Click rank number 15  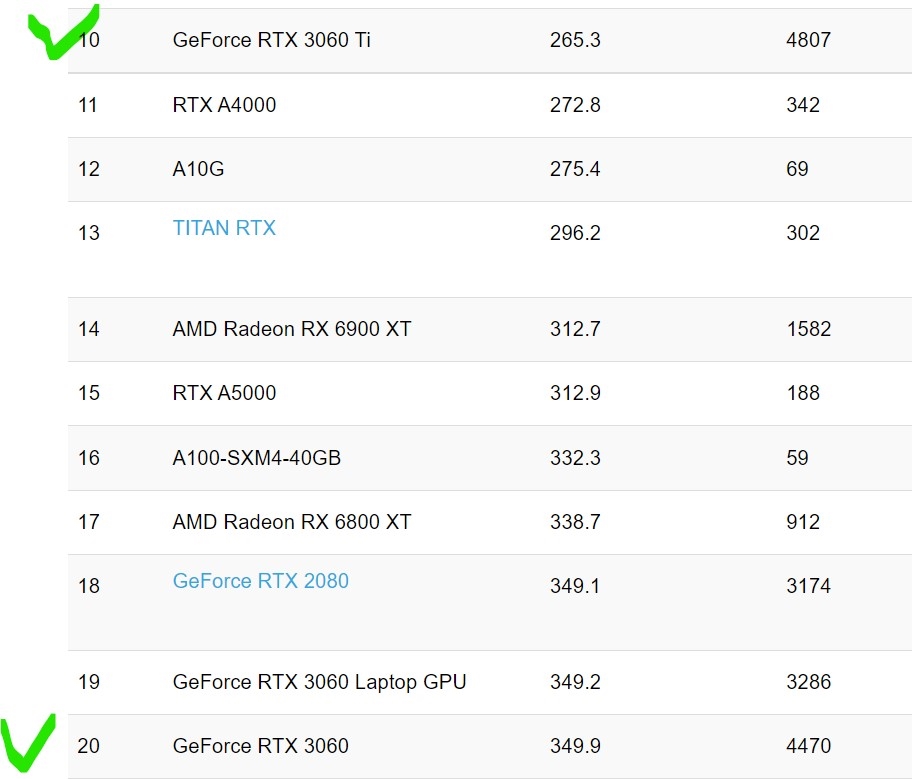89,393
